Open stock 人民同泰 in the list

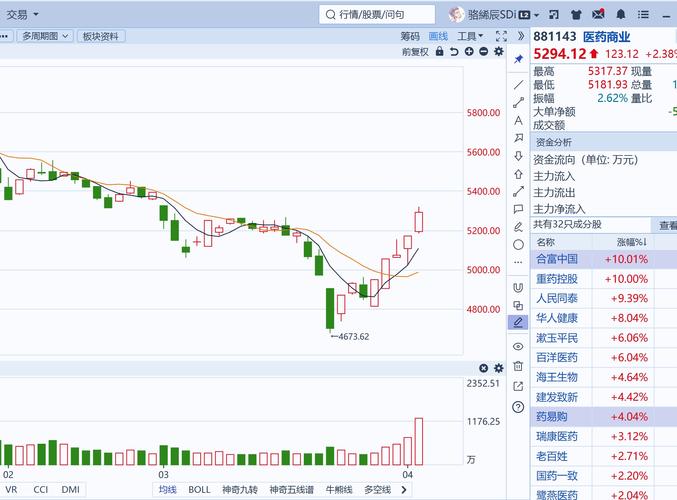point(557,298)
